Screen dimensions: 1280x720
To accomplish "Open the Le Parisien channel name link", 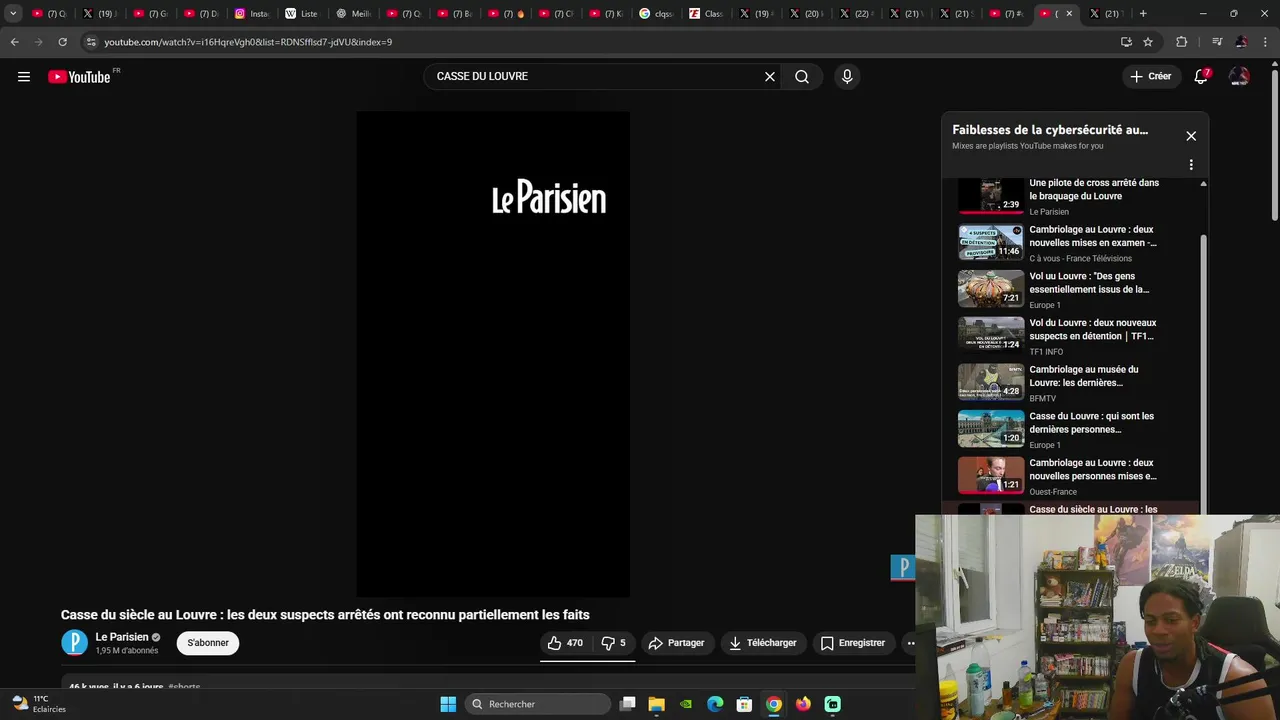I will pos(122,637).
